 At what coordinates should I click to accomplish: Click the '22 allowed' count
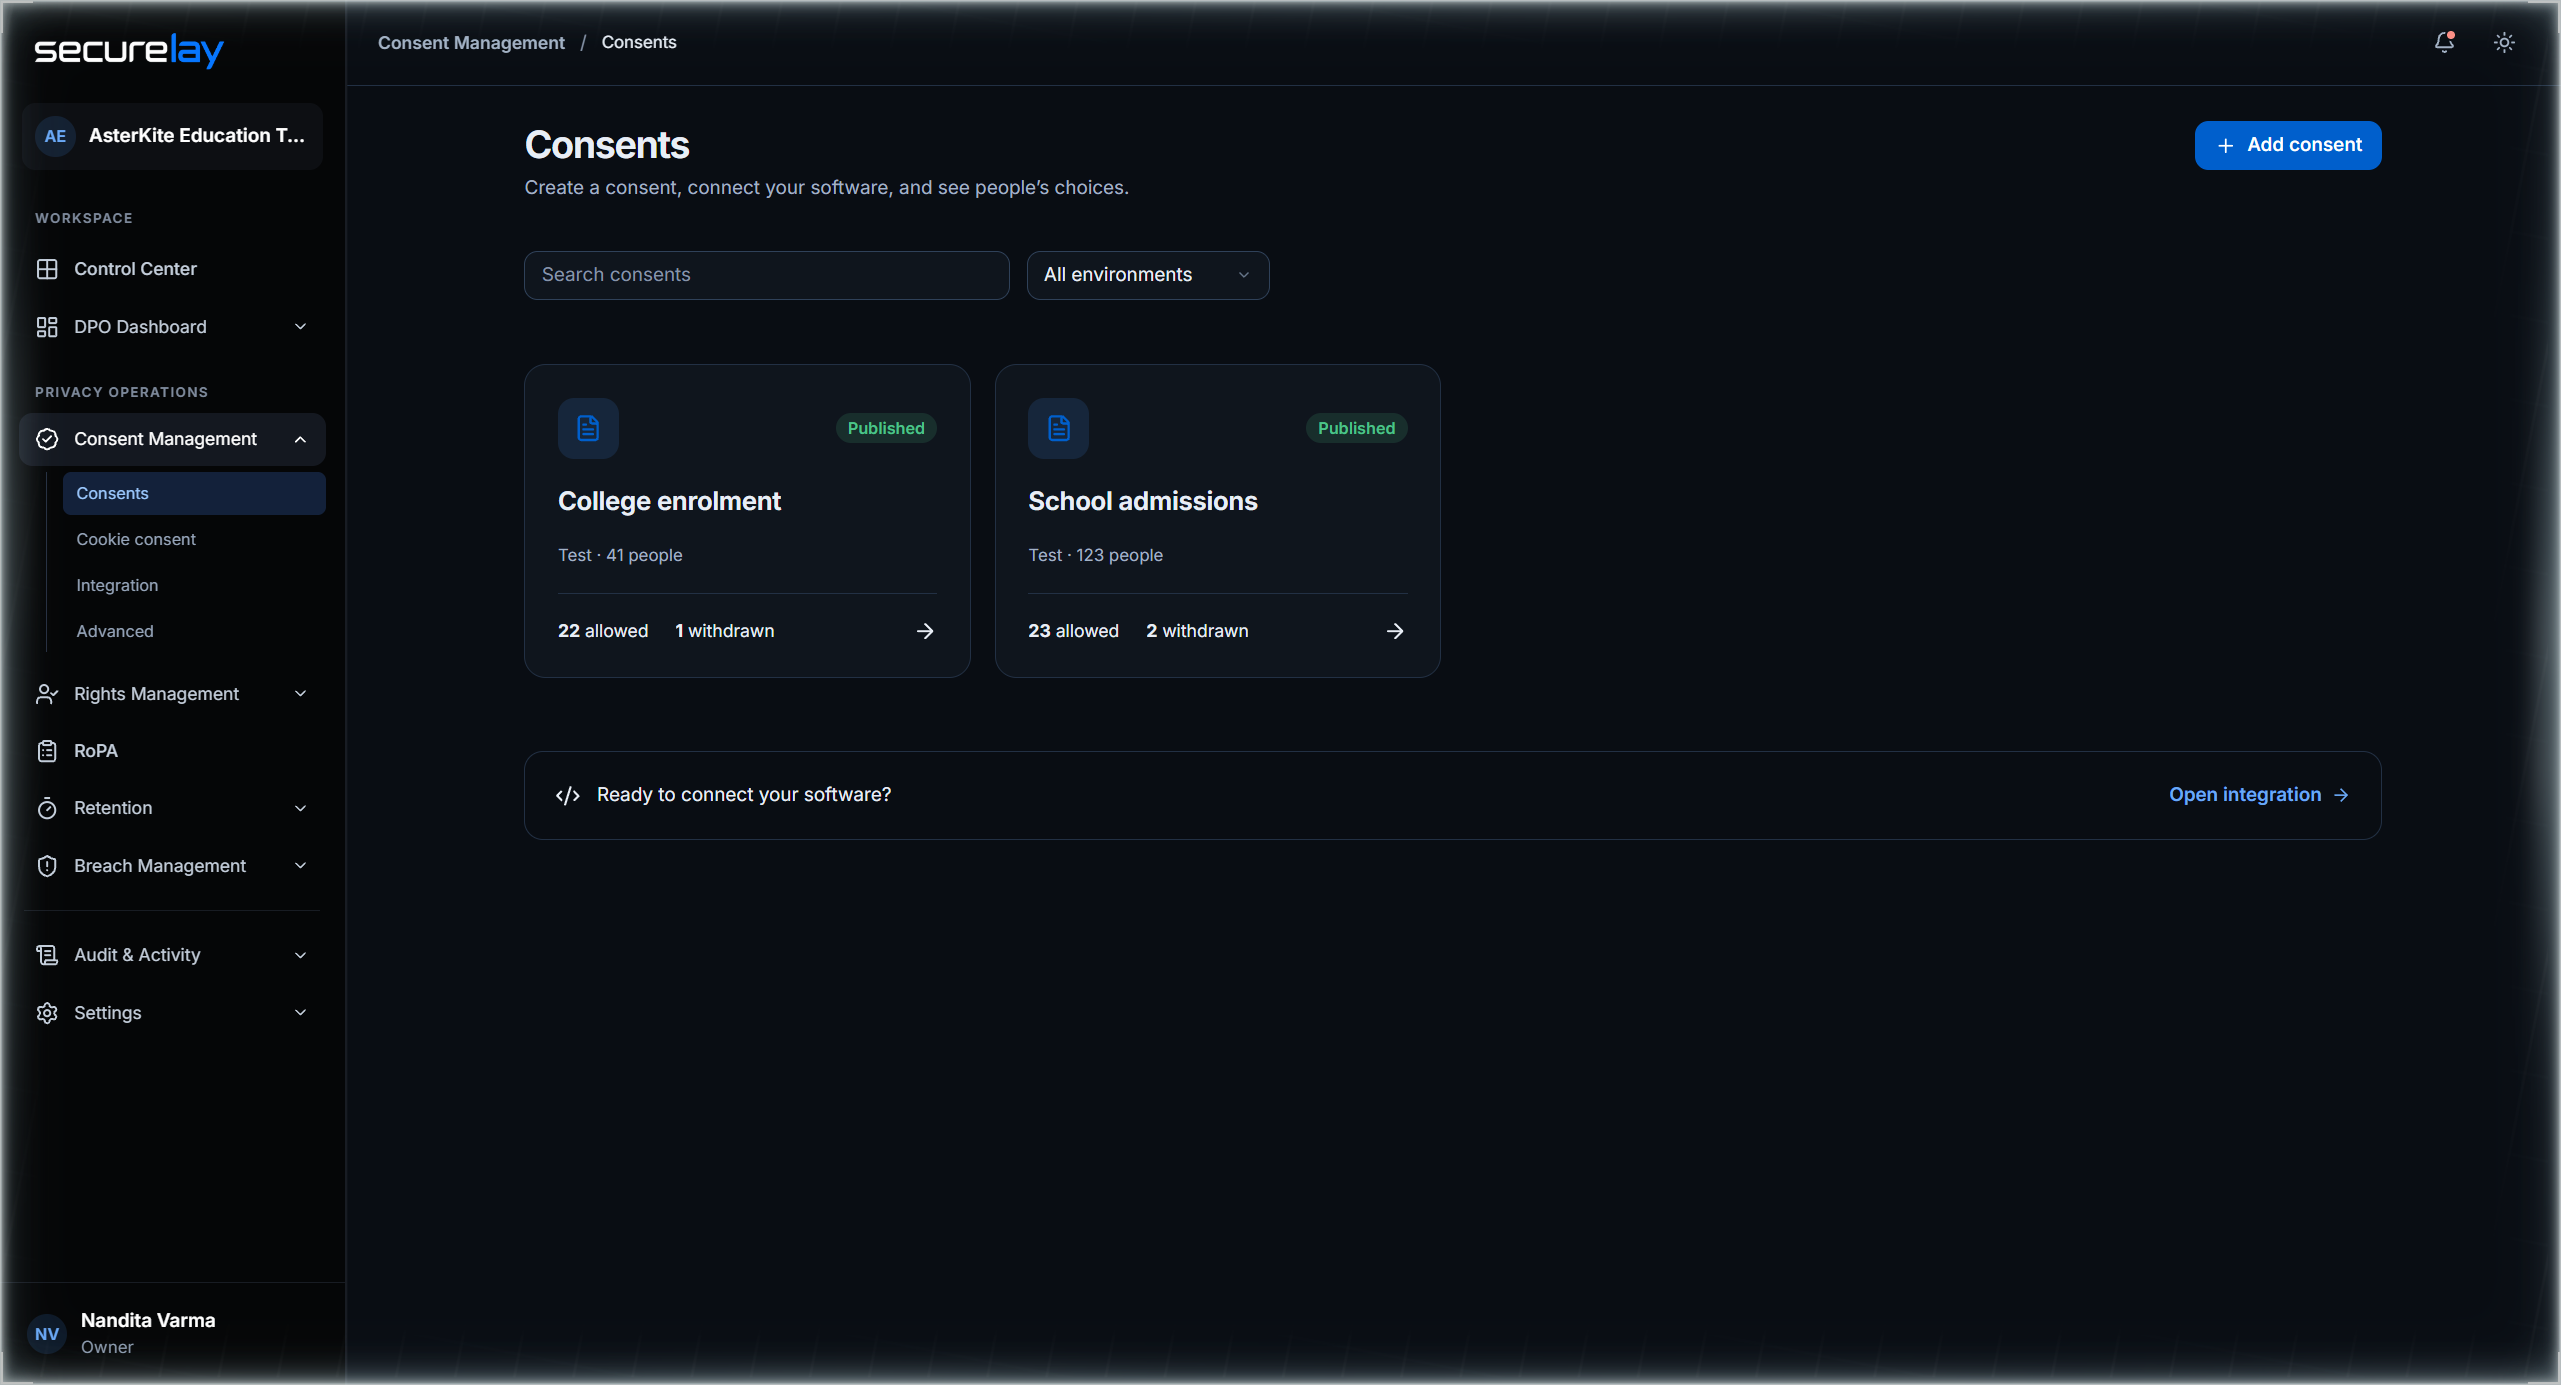coord(603,631)
